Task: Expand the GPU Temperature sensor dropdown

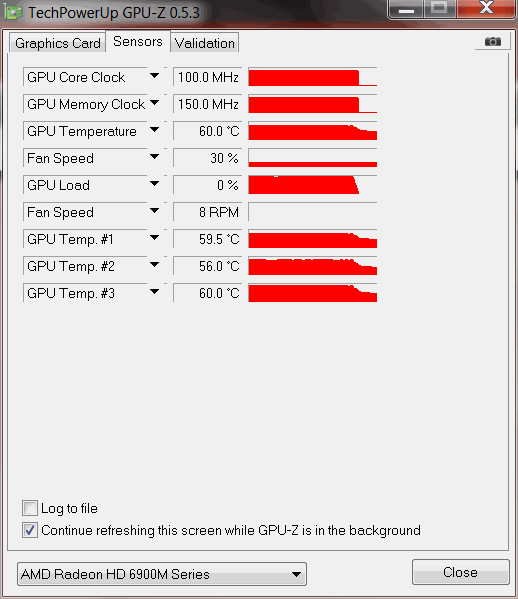Action: pos(154,130)
